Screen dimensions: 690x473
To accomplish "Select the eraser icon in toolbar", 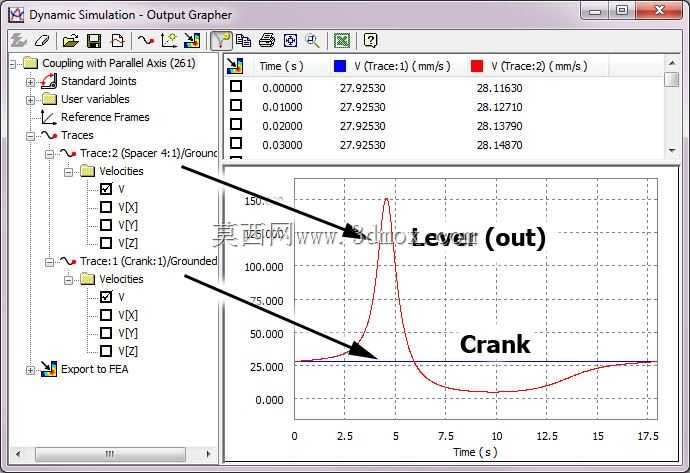I will coord(42,41).
